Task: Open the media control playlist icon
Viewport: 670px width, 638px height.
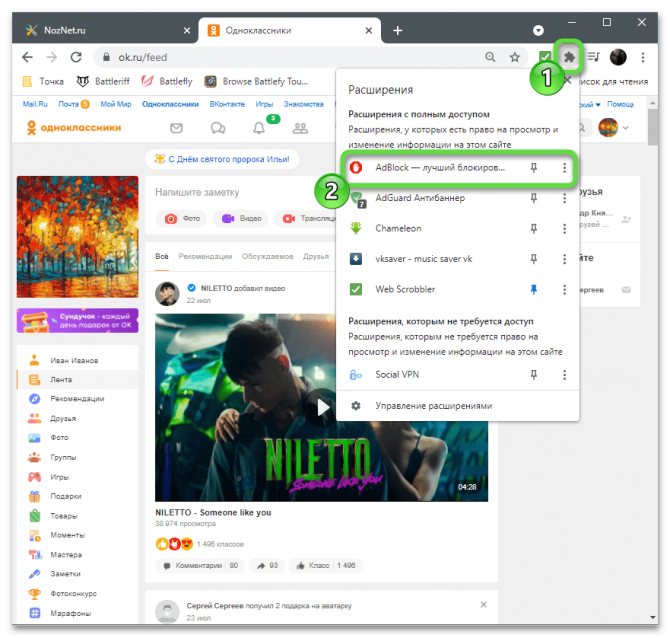Action: [594, 57]
